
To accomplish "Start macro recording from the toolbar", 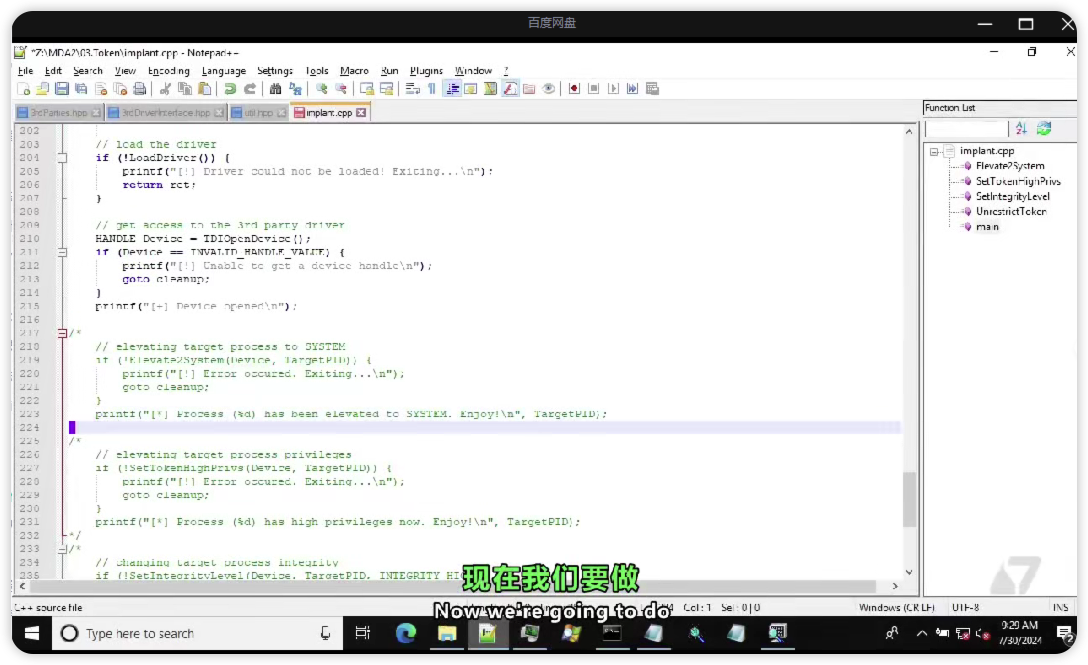I will 573,88.
